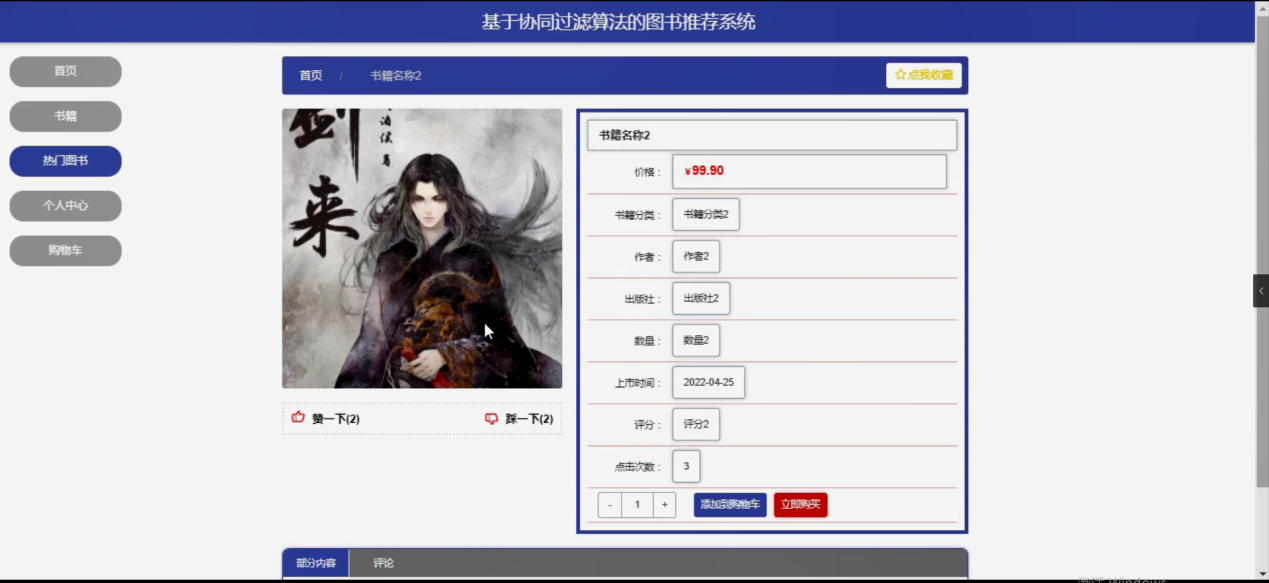Image resolution: width=1269 pixels, height=583 pixels.
Task: Expand the collapsed side panel arrow
Action: [x=1261, y=291]
